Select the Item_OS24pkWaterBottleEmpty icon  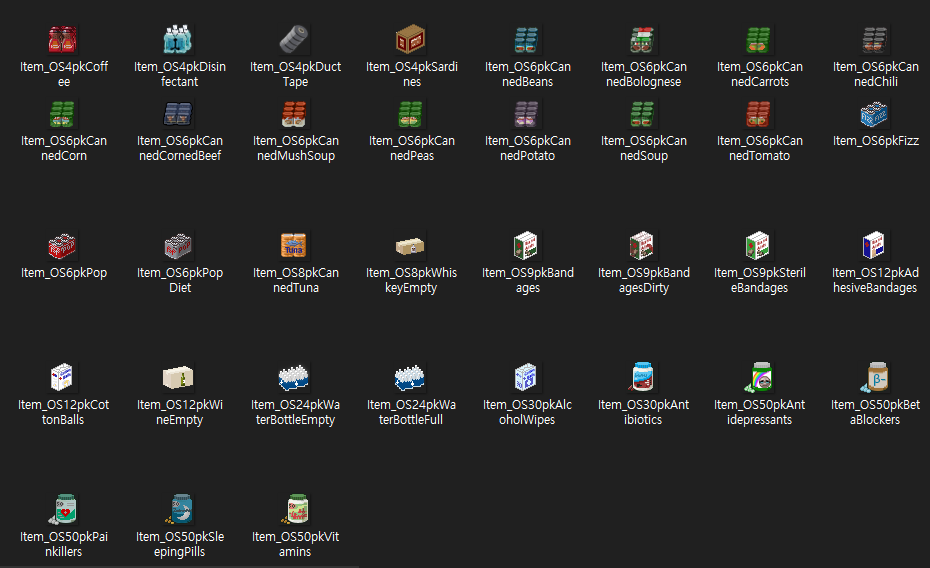[294, 378]
